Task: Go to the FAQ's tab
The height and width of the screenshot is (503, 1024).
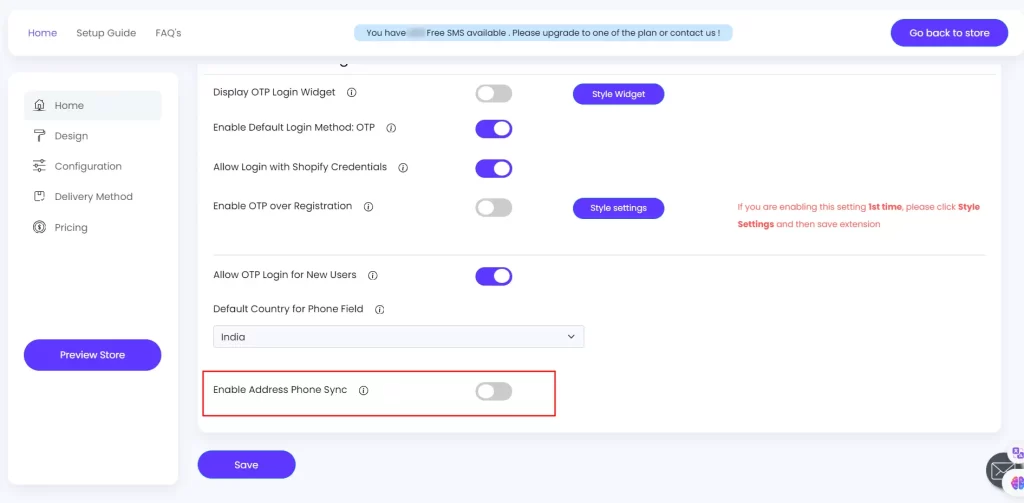Action: [x=168, y=33]
